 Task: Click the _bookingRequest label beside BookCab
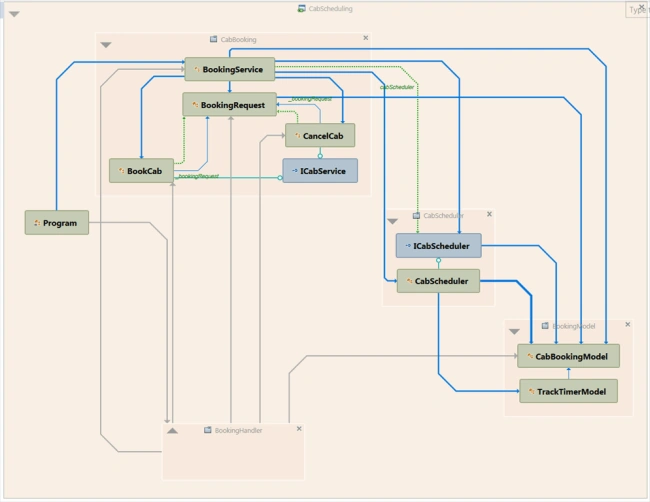tap(197, 176)
